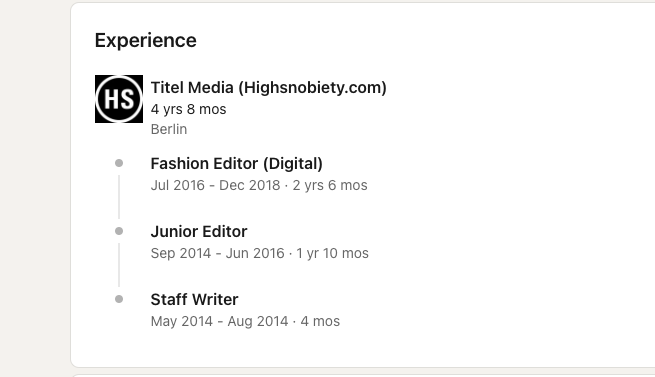Select the Junior Editor role title
The image size is (655, 377).
pos(199,232)
